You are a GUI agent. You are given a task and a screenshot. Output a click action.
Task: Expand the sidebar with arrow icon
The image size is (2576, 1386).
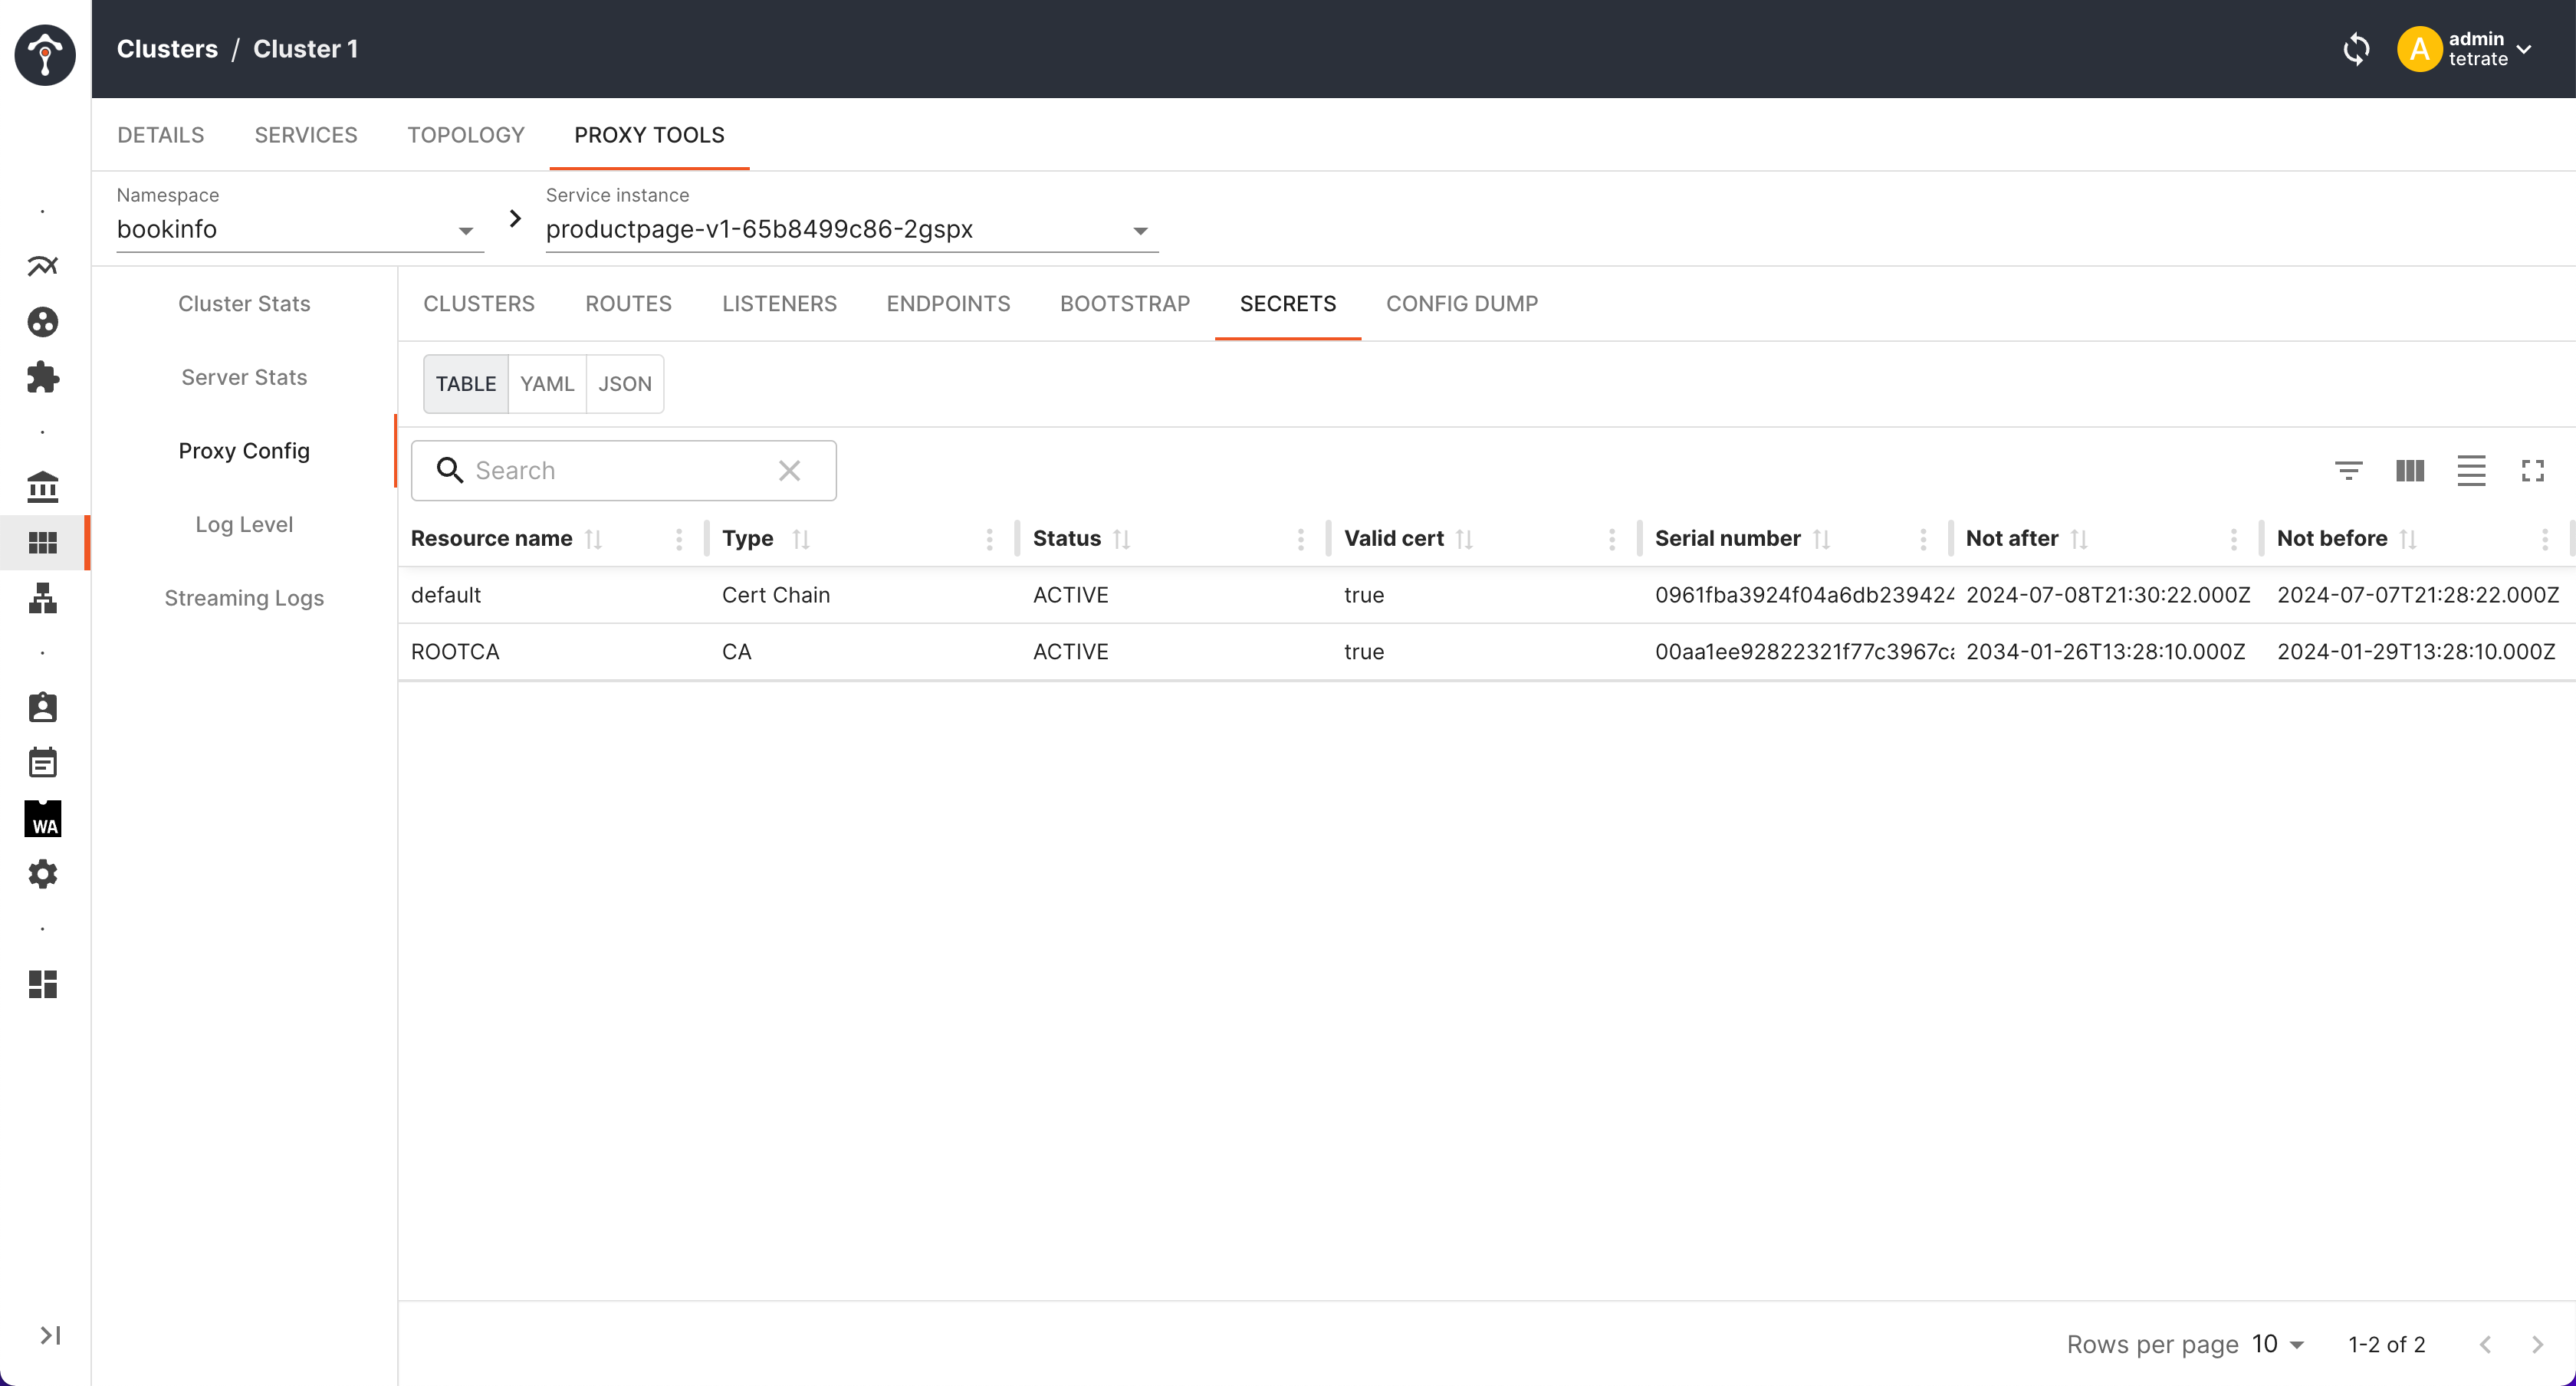point(50,1335)
